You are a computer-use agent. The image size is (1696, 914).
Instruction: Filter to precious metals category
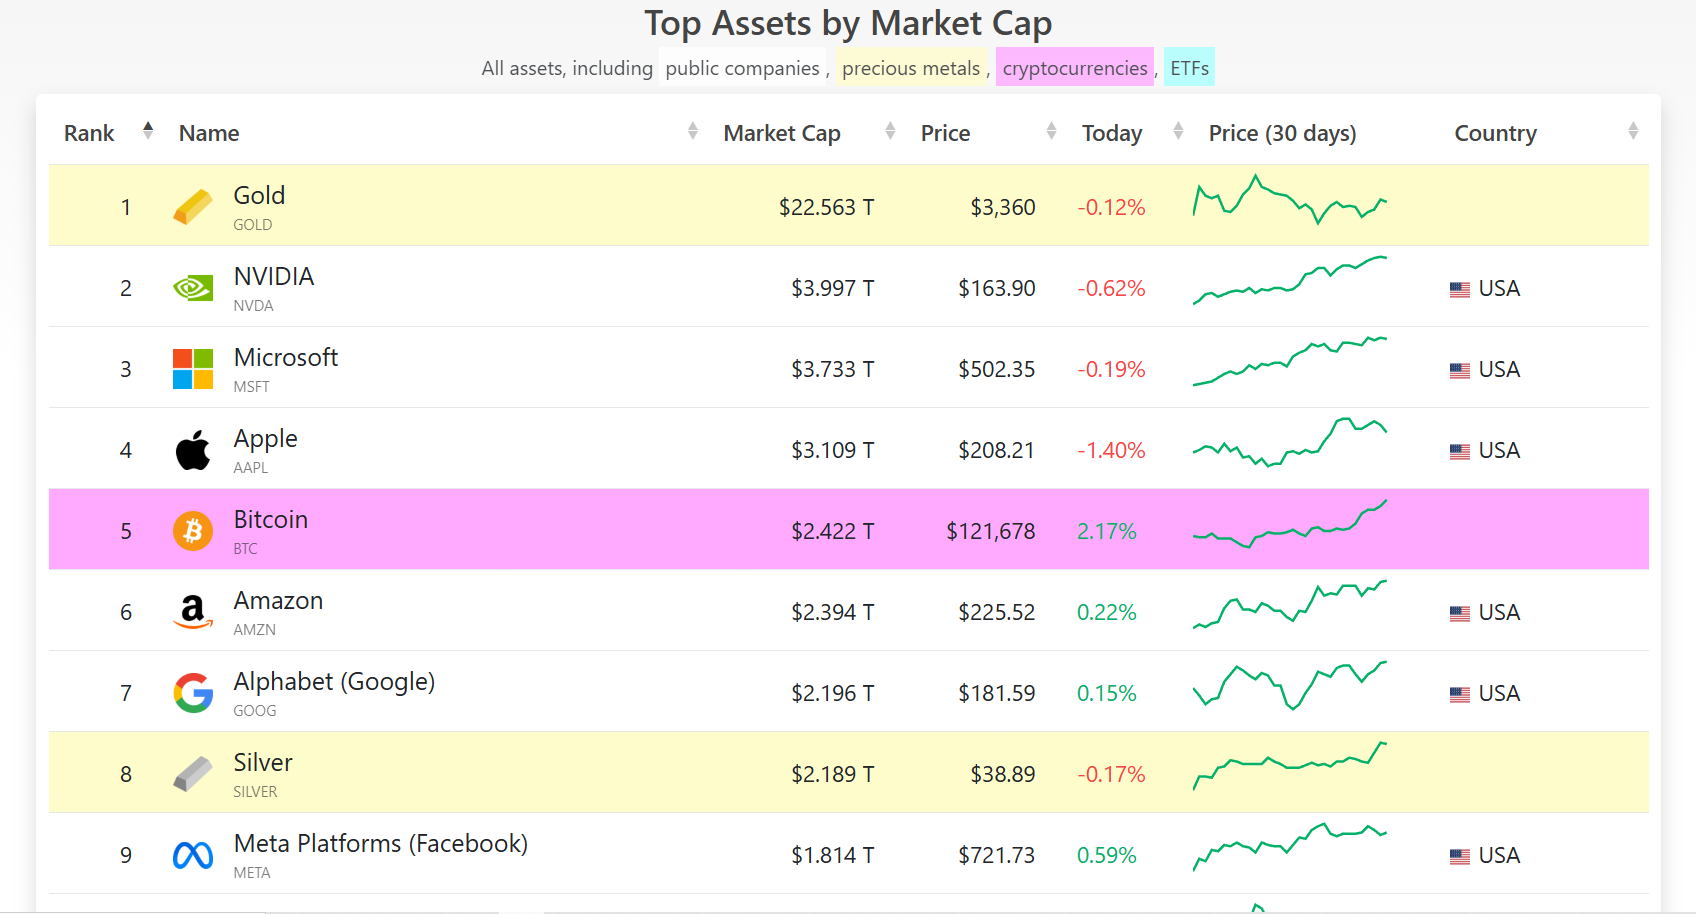(911, 68)
